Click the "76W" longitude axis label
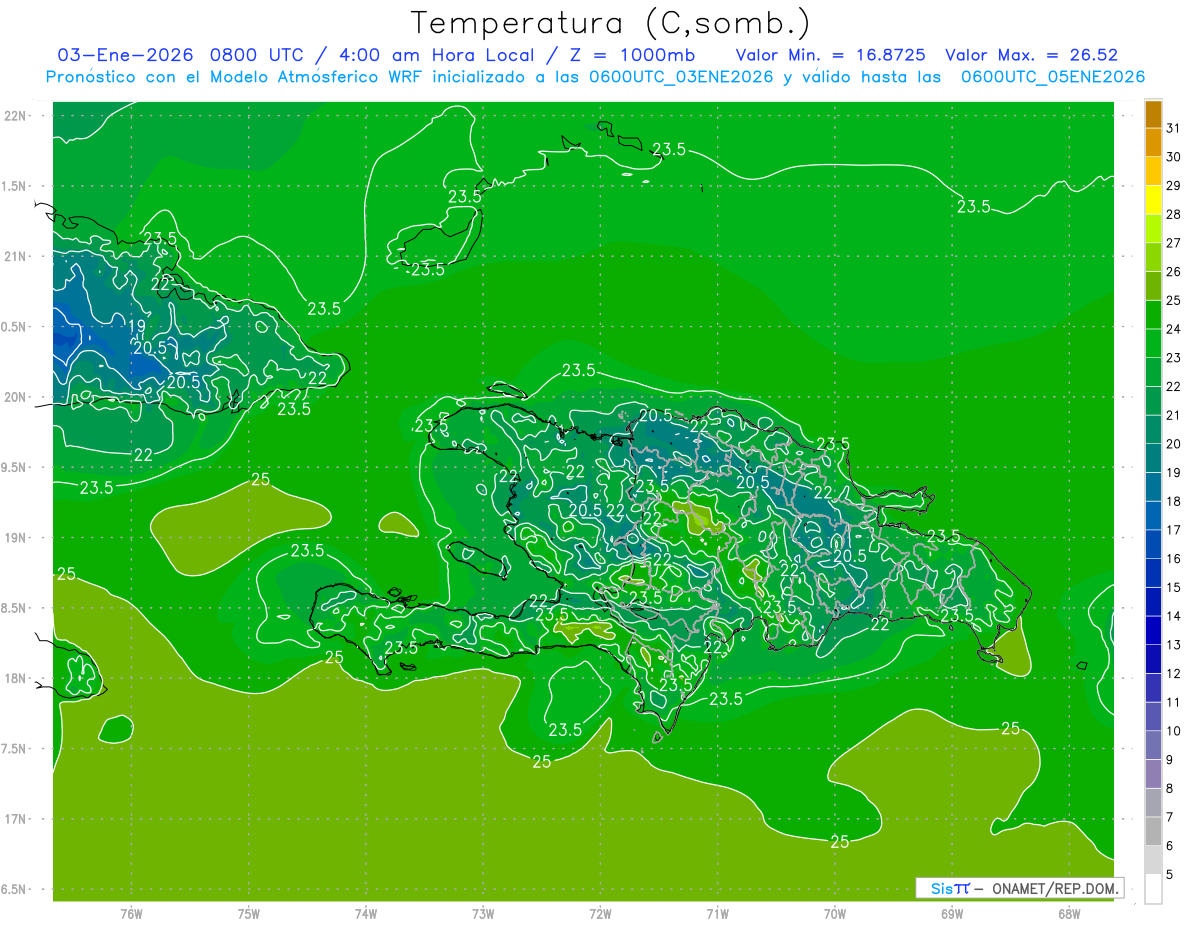 (x=131, y=915)
